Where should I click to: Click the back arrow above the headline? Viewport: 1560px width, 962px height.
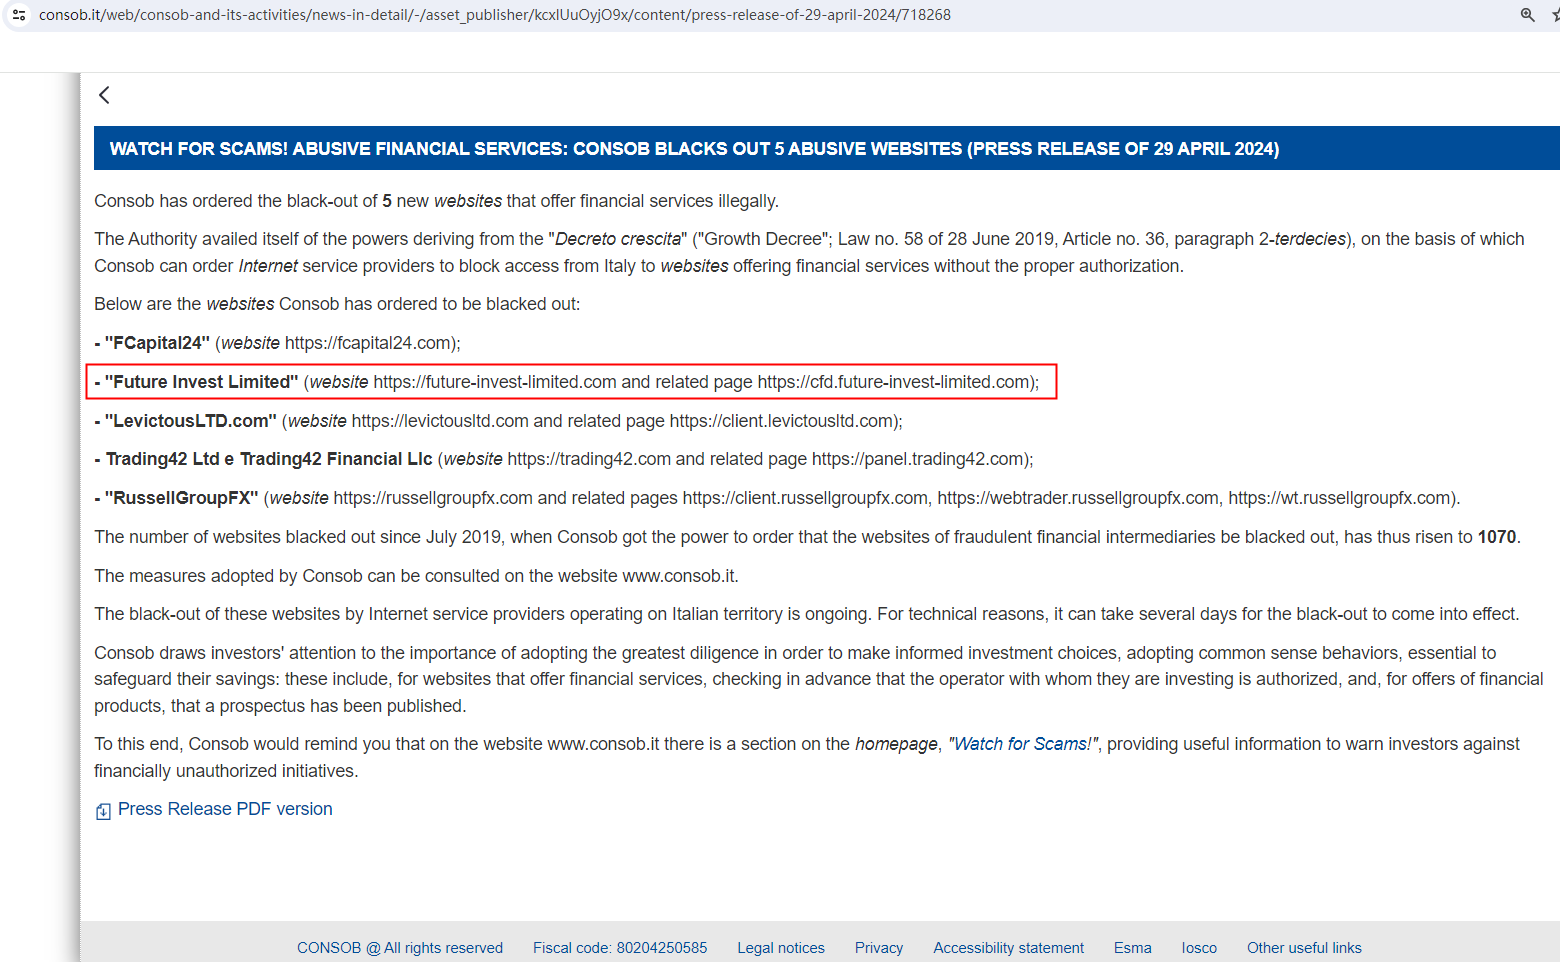[x=104, y=95]
